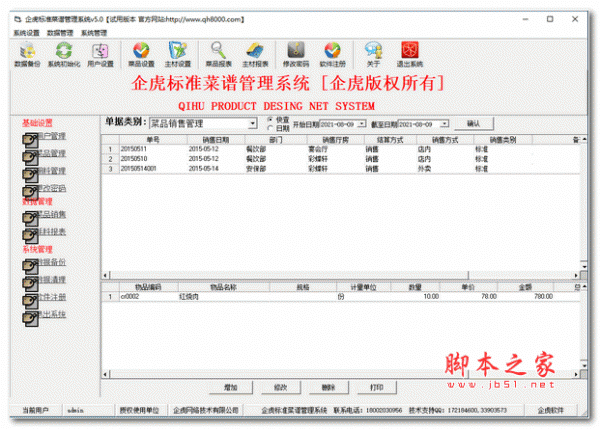Viewport: 600px width, 429px height.
Task: Select order row 20150511
Action: click(341, 149)
